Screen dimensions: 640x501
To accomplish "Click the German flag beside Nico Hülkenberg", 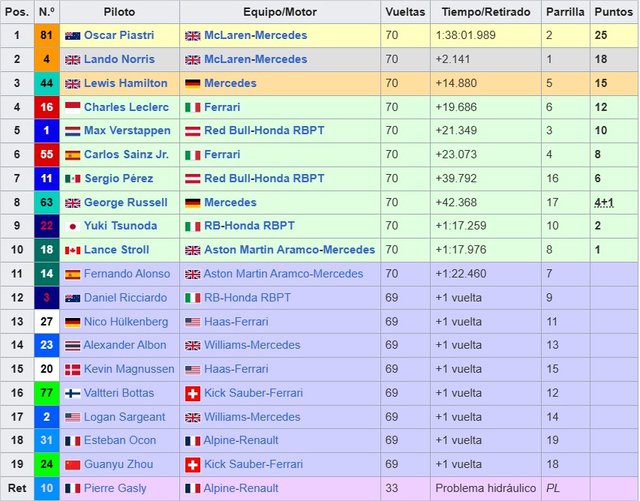I will click(x=73, y=322).
